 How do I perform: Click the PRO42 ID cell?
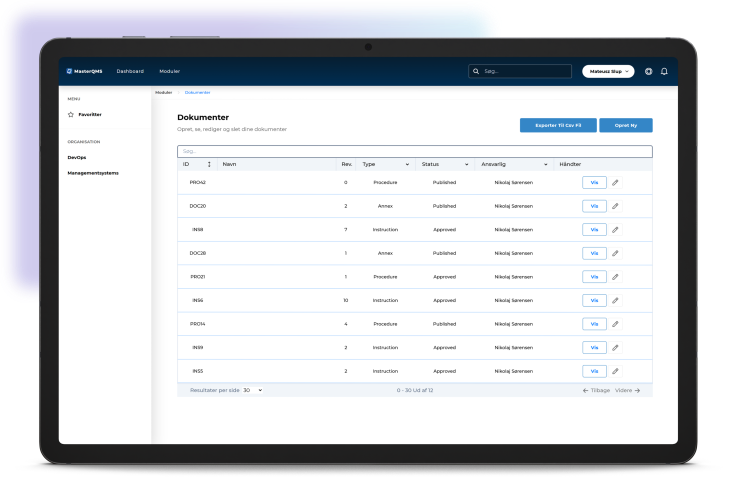click(x=197, y=183)
